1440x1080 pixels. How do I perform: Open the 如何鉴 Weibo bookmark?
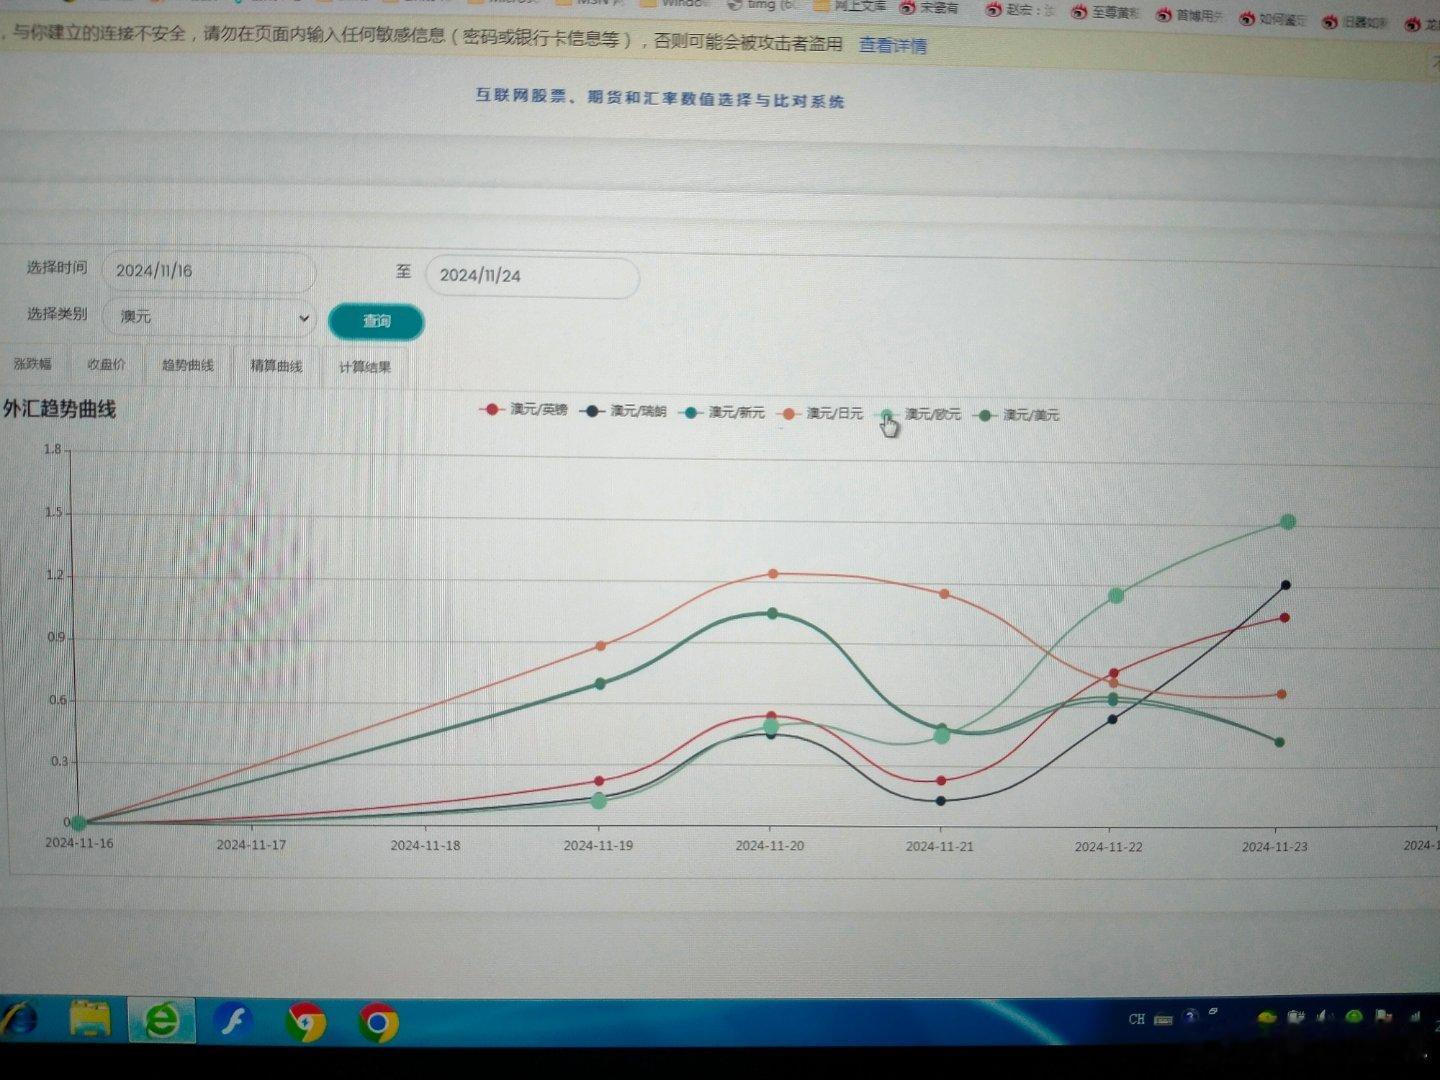(1274, 19)
